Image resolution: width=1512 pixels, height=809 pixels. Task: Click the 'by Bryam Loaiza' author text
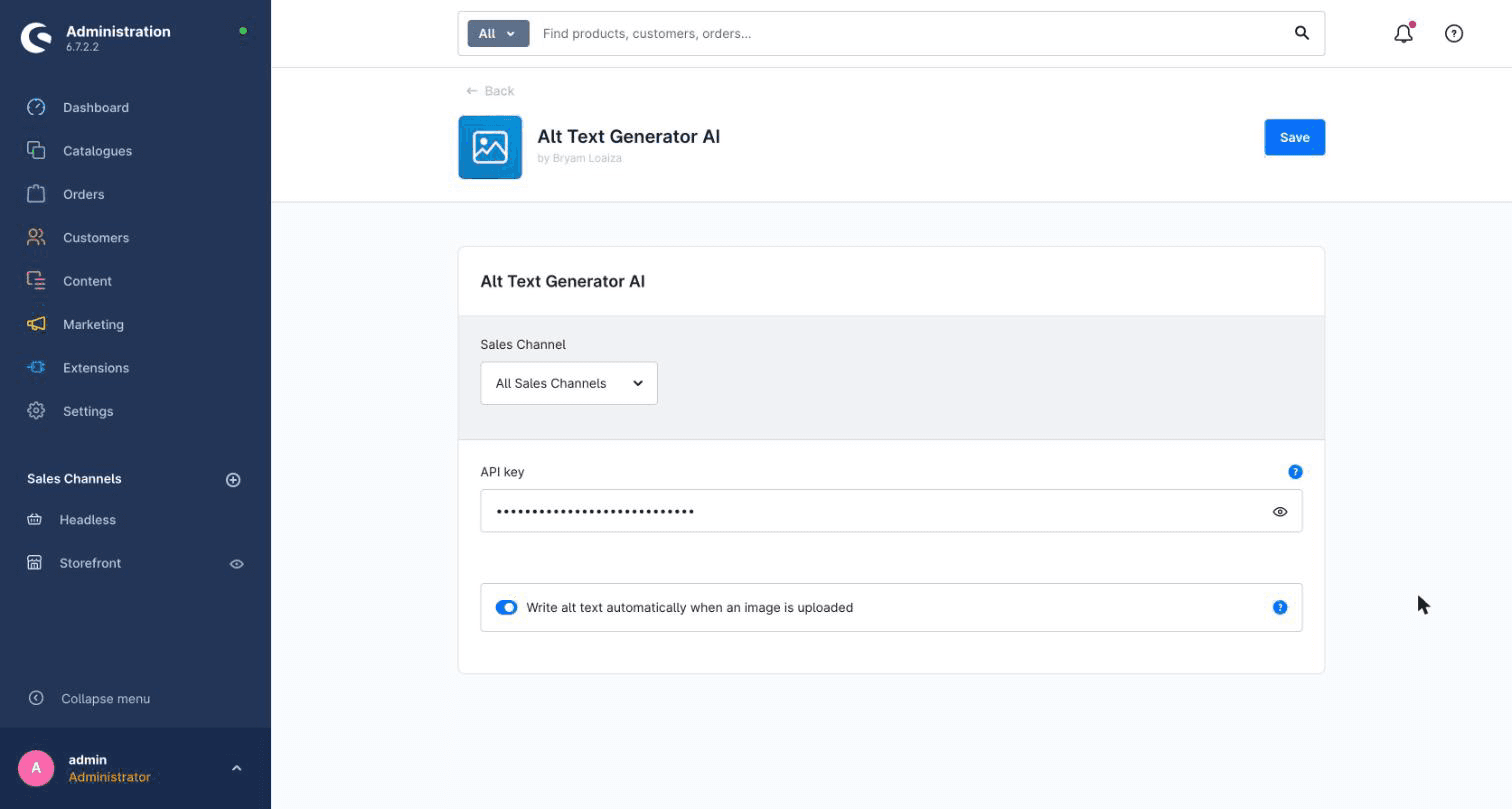coord(580,158)
